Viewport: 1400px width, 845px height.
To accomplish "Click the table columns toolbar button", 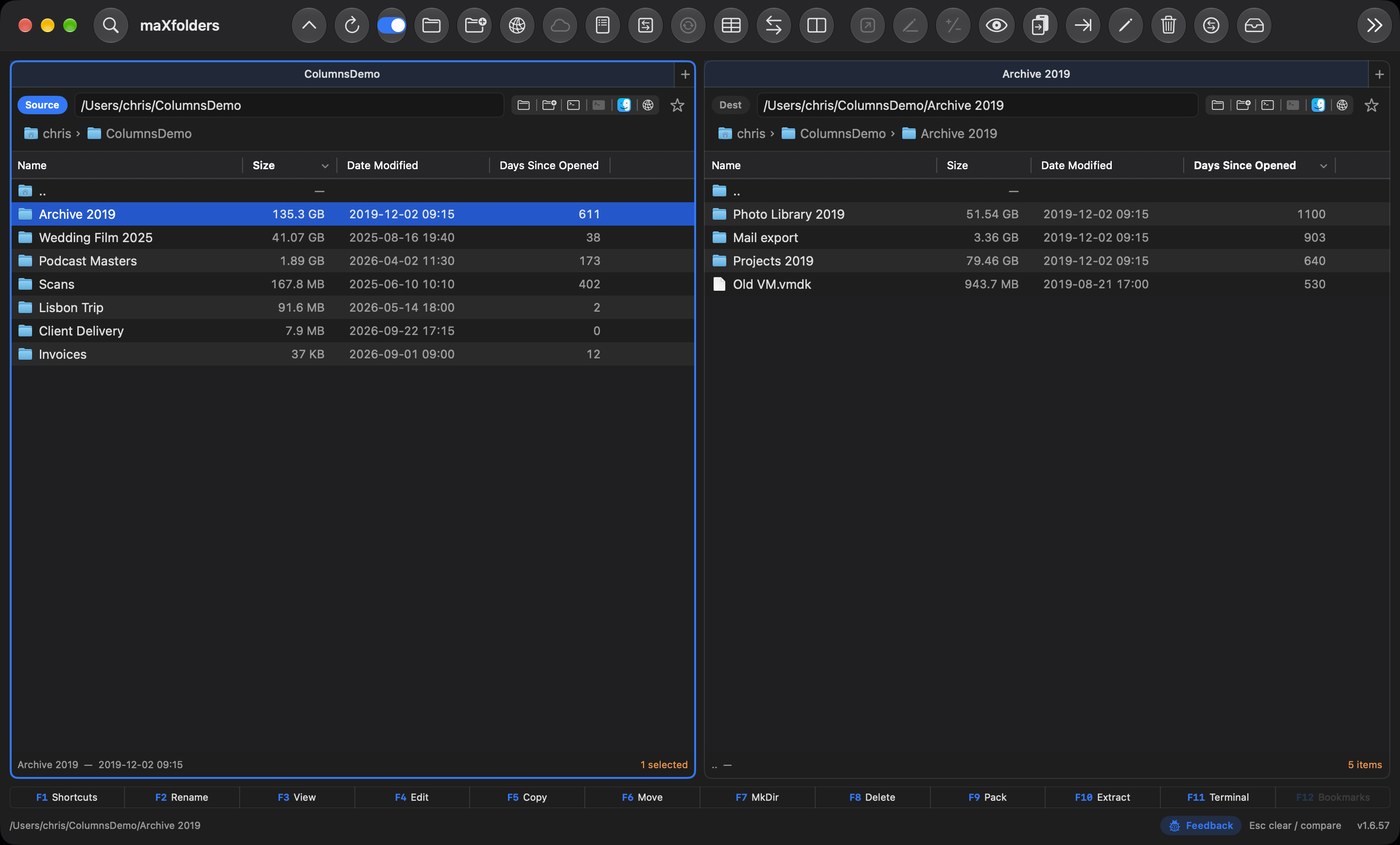I will [x=731, y=25].
